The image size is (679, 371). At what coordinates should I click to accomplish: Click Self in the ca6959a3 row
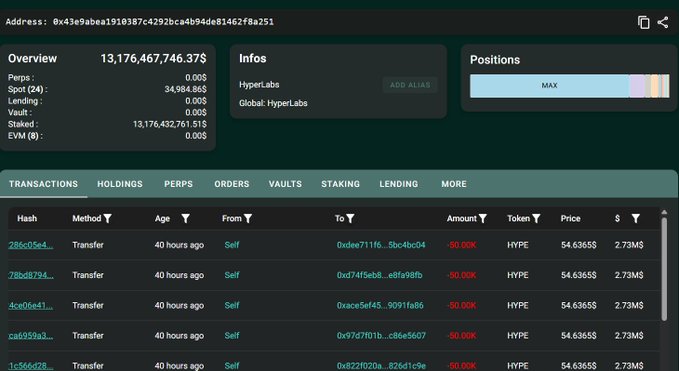point(232,336)
